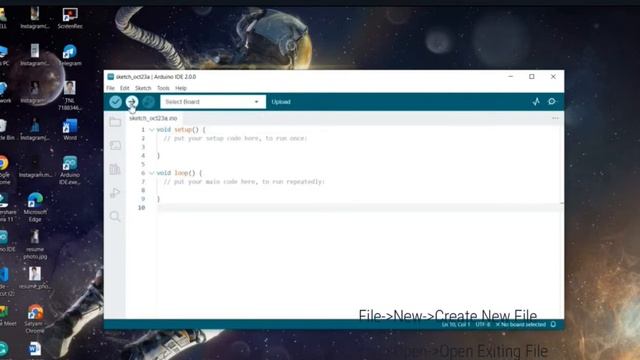This screenshot has height=360, width=640.
Task: Maximize the Arduino IDE window
Action: pos(532,77)
